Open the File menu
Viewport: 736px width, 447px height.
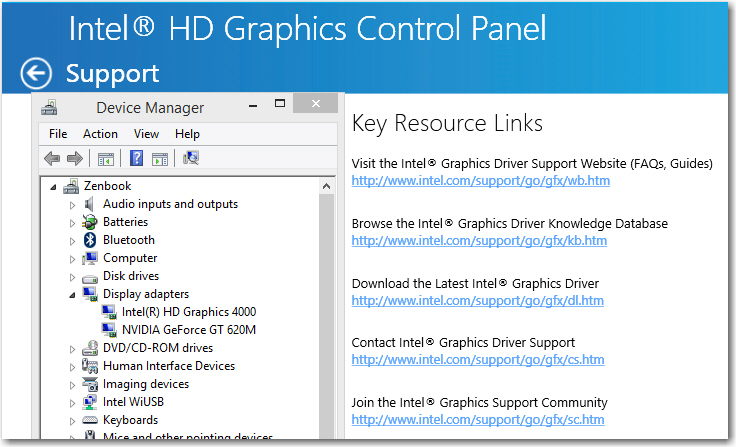click(x=58, y=134)
